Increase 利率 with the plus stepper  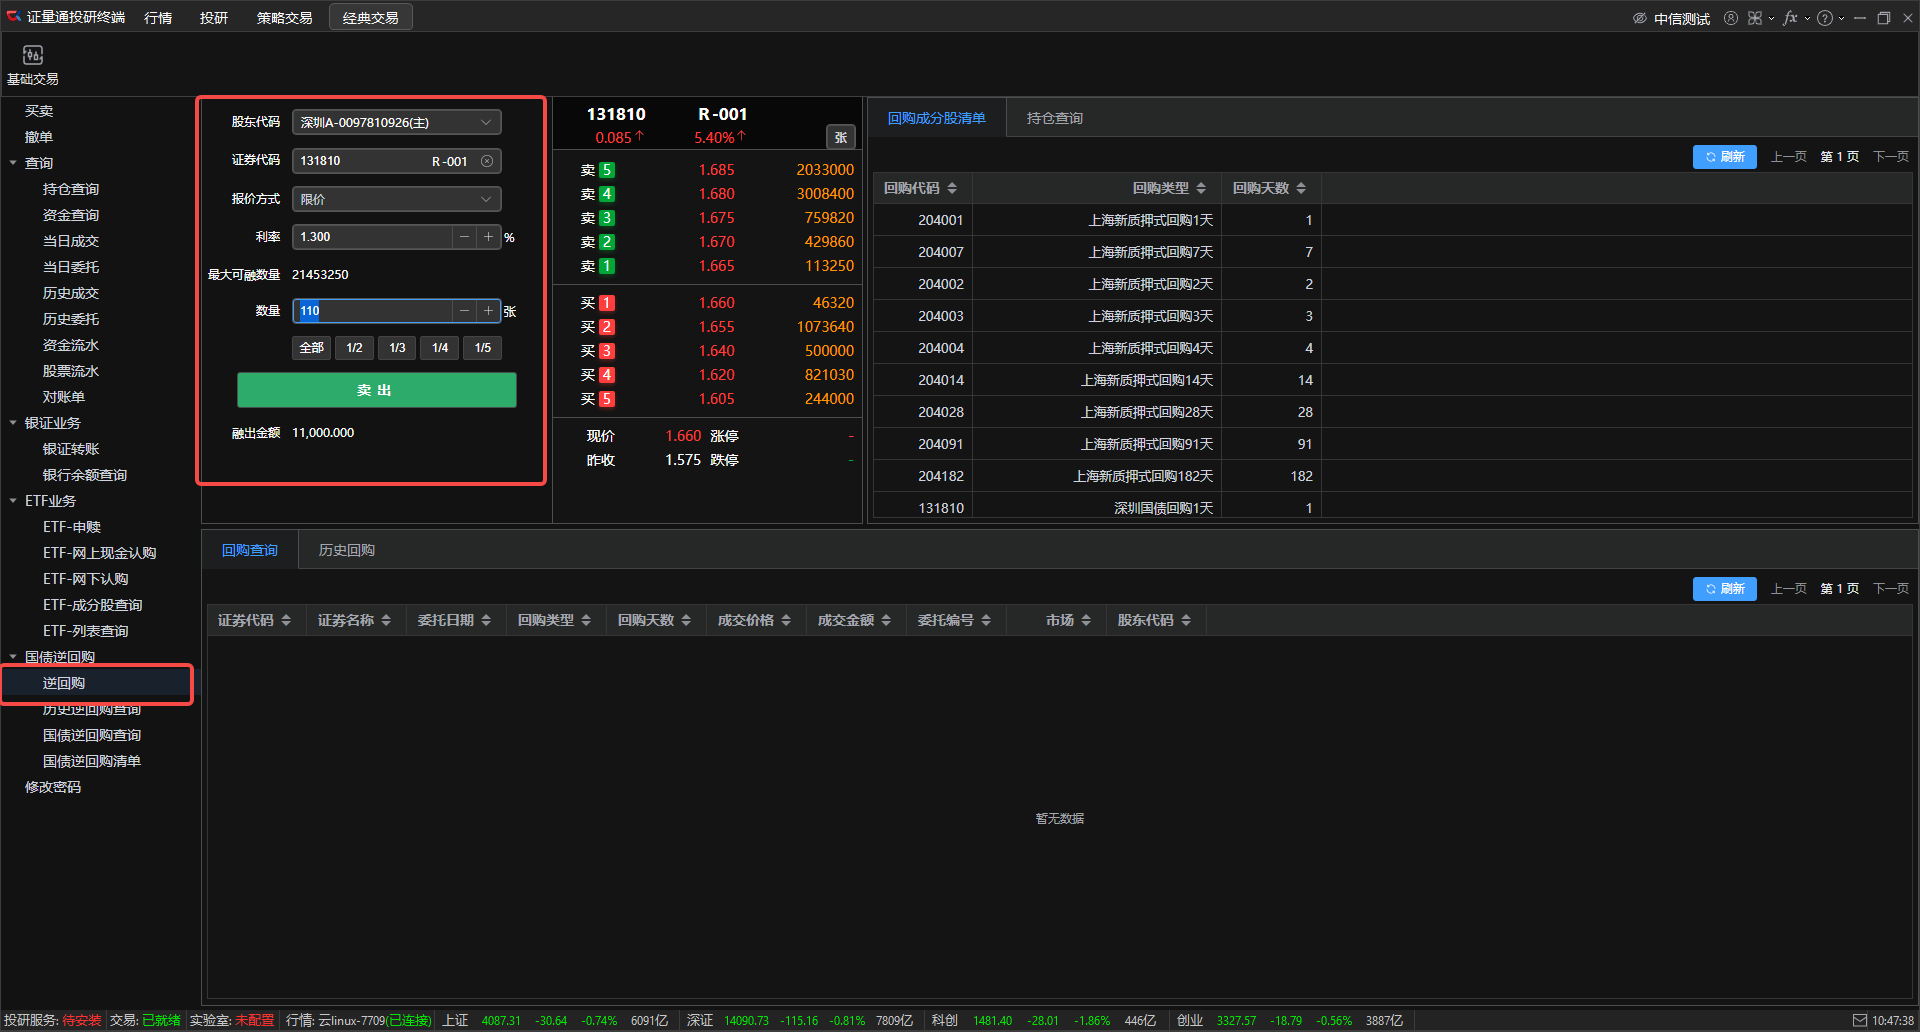pos(488,237)
